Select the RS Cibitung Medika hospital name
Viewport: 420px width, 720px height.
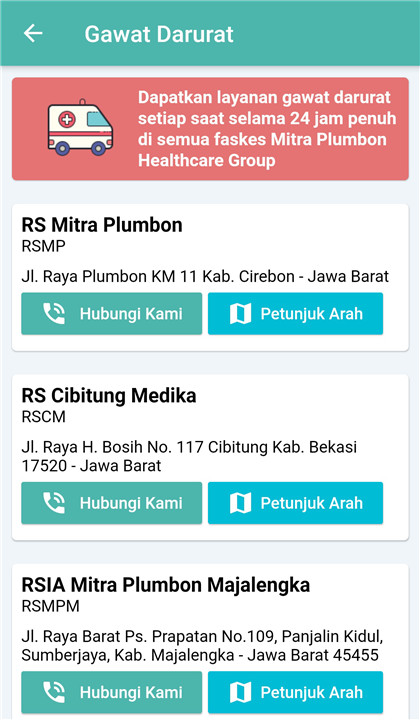click(109, 395)
